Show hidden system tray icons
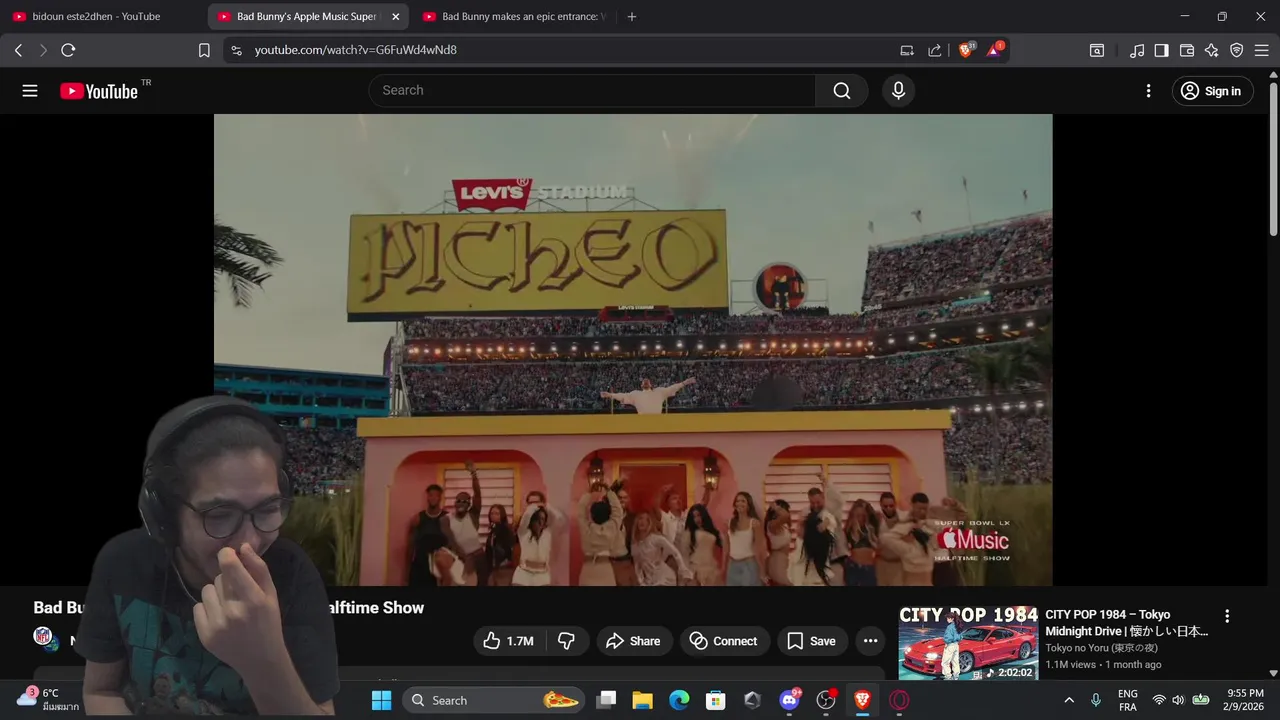 point(1069,700)
